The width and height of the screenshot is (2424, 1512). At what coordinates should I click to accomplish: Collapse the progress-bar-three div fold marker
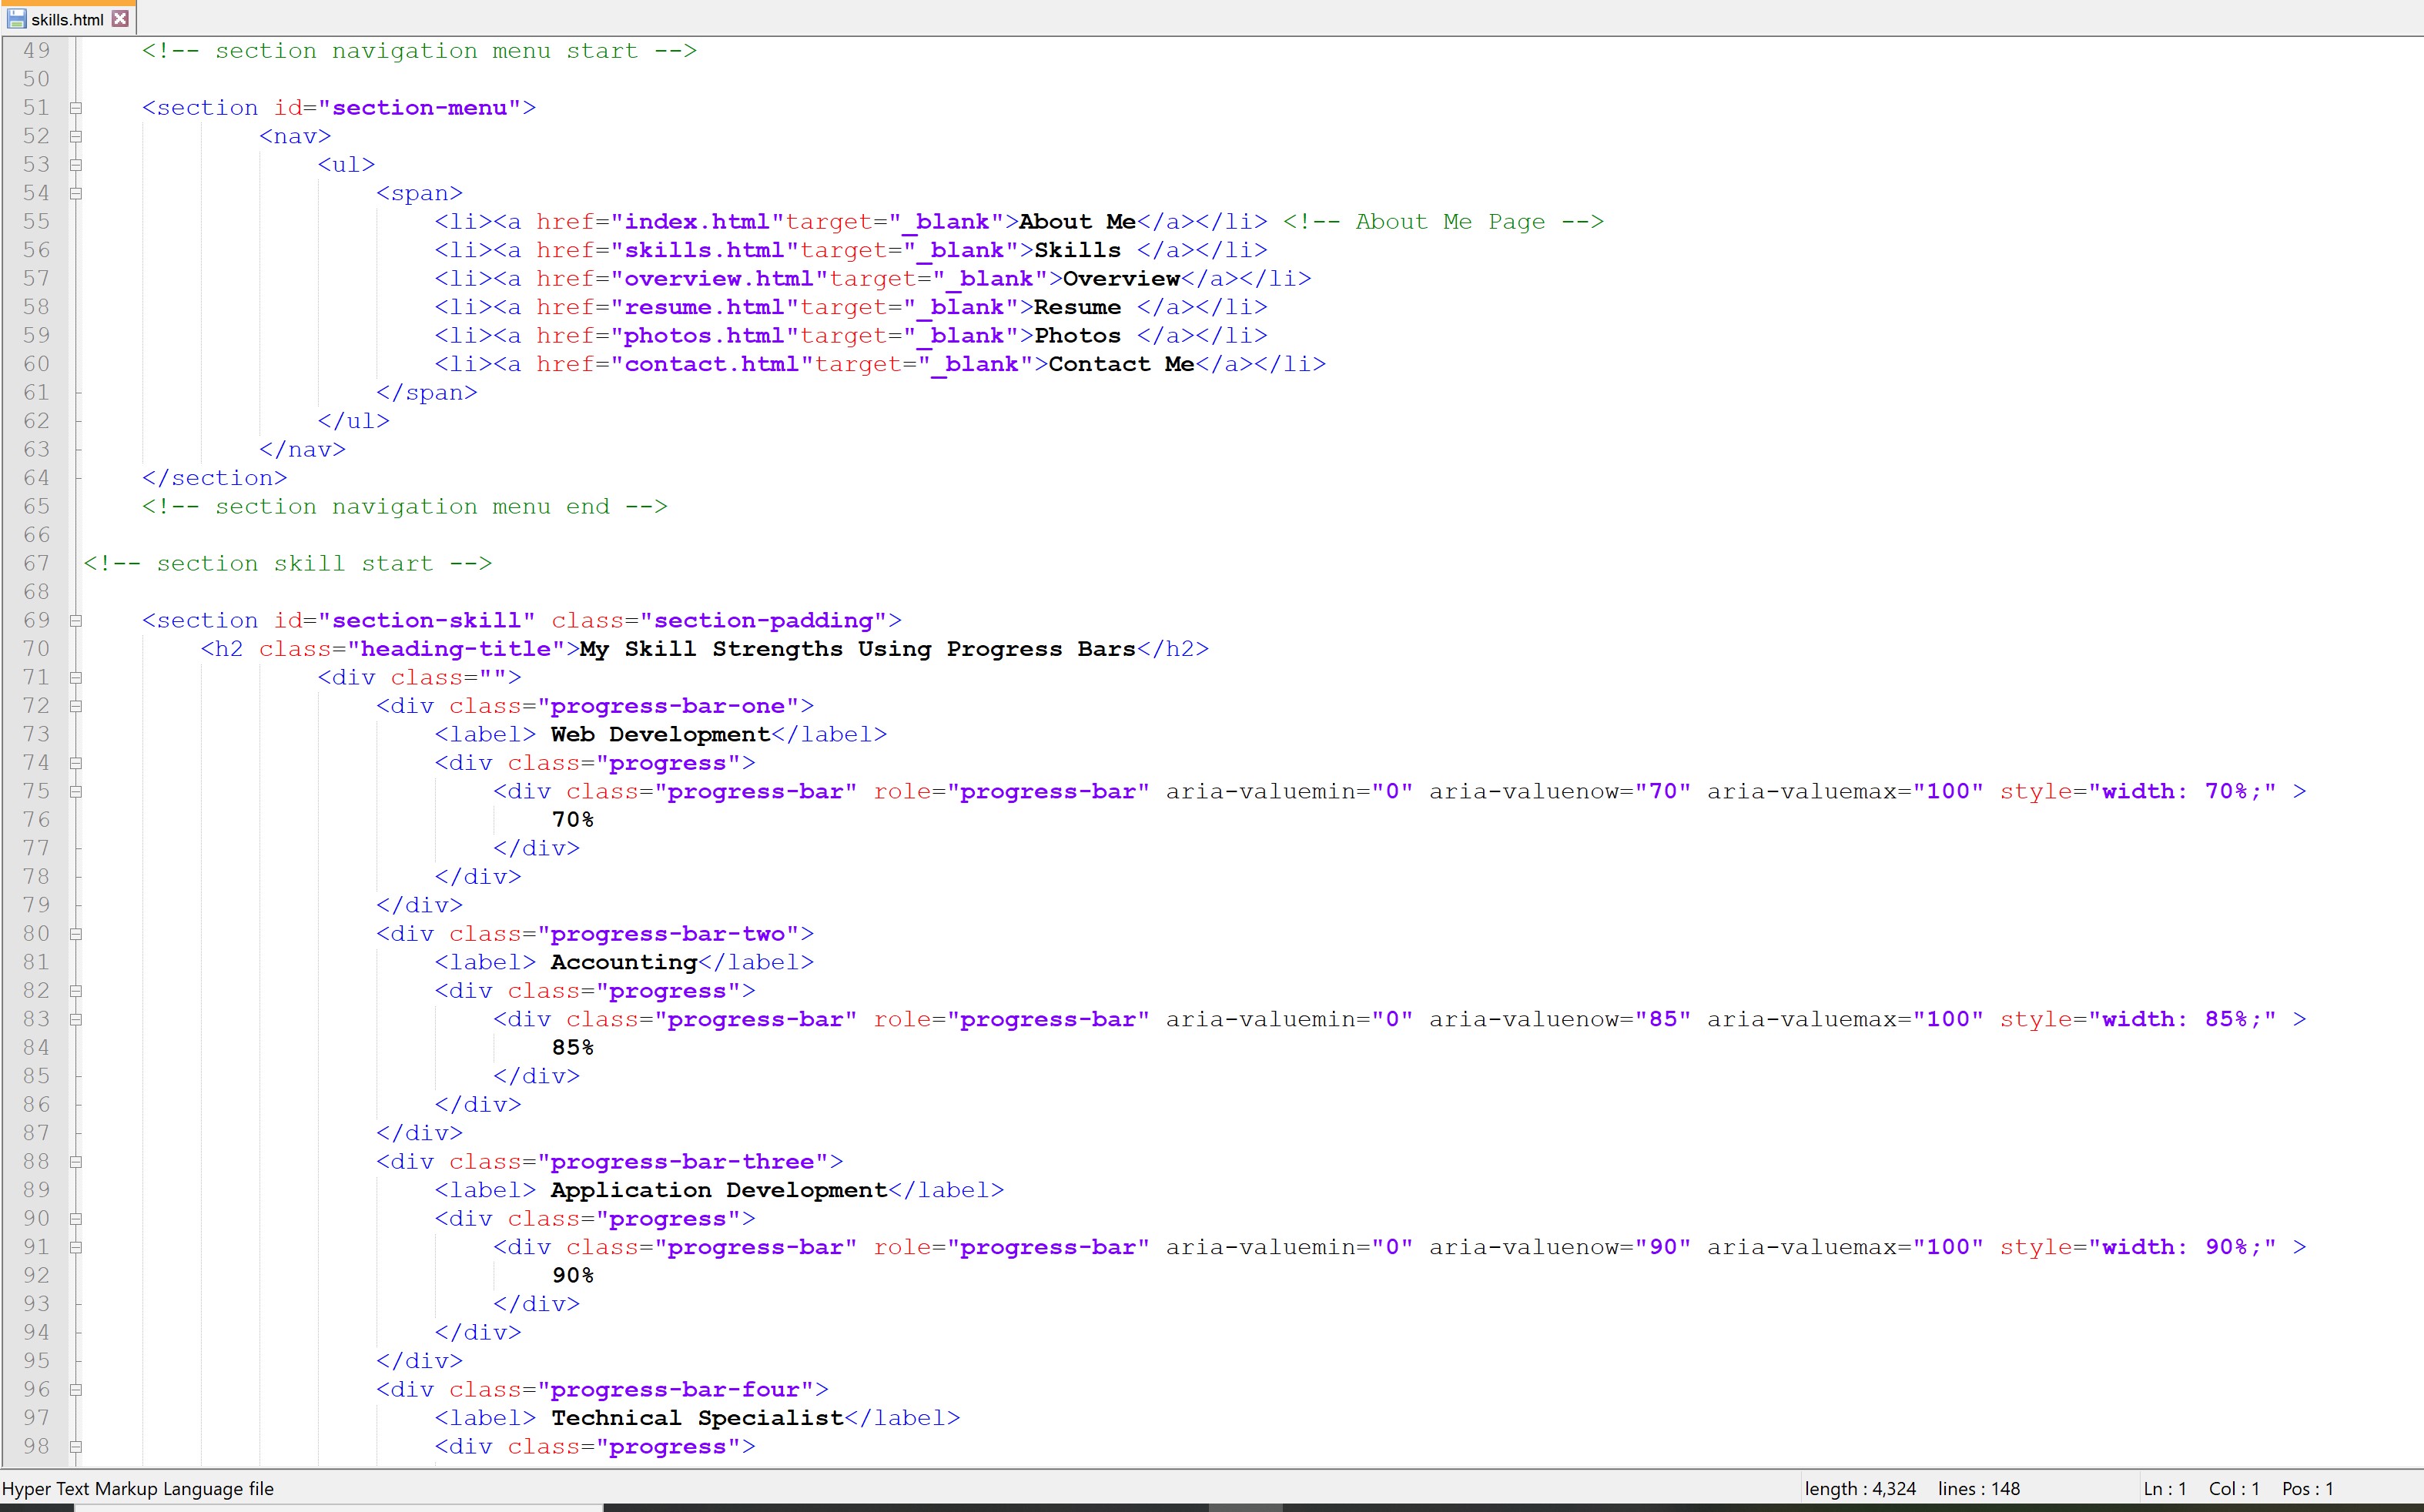click(76, 1162)
